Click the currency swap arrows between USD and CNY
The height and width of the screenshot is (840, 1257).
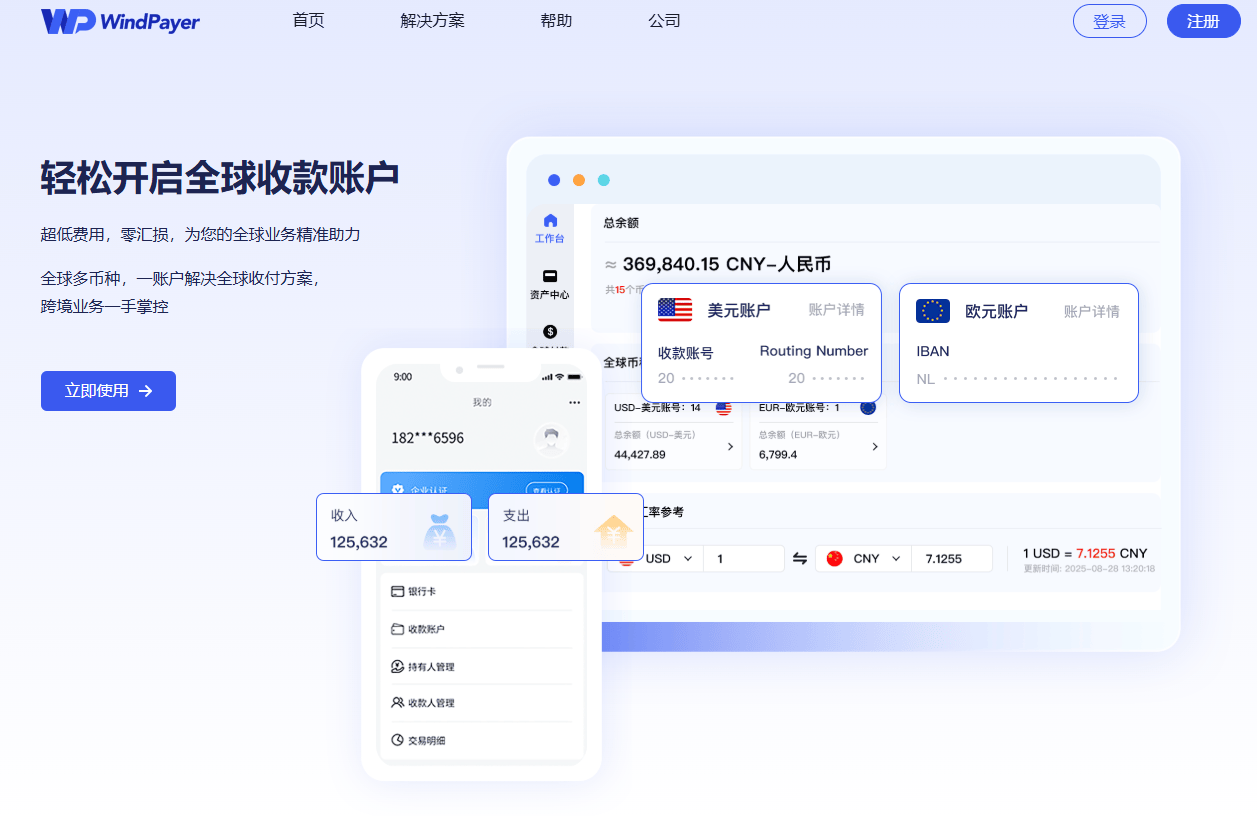coord(799,558)
